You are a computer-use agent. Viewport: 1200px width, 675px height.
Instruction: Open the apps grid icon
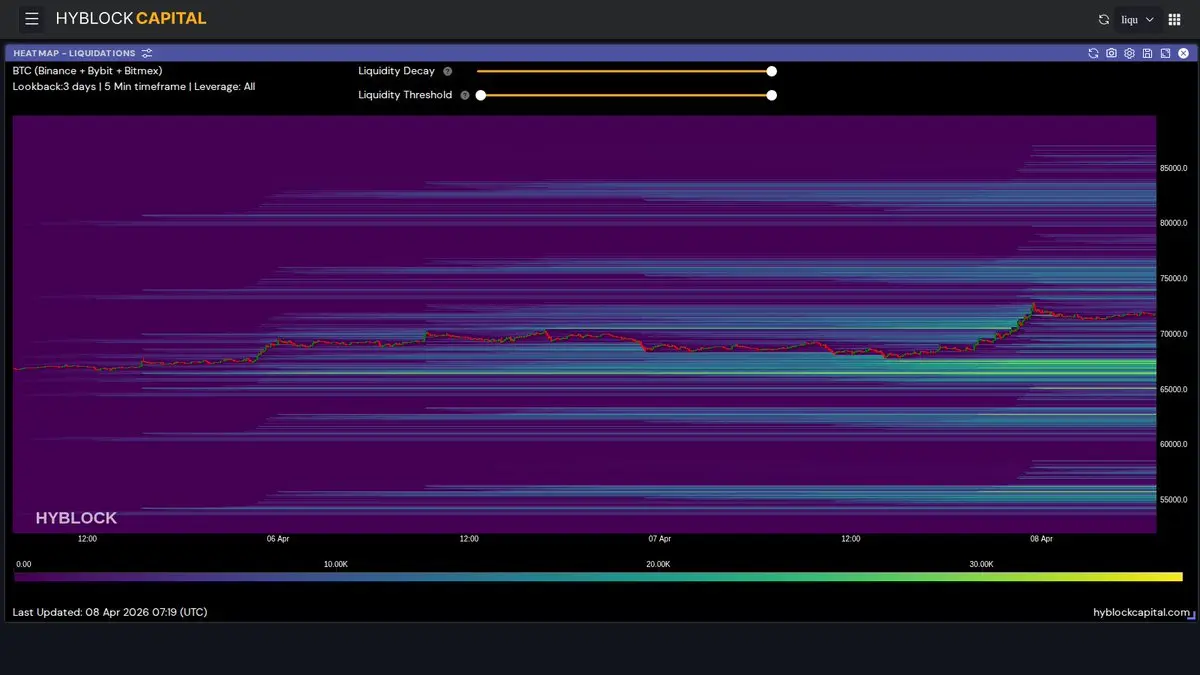tap(1175, 19)
